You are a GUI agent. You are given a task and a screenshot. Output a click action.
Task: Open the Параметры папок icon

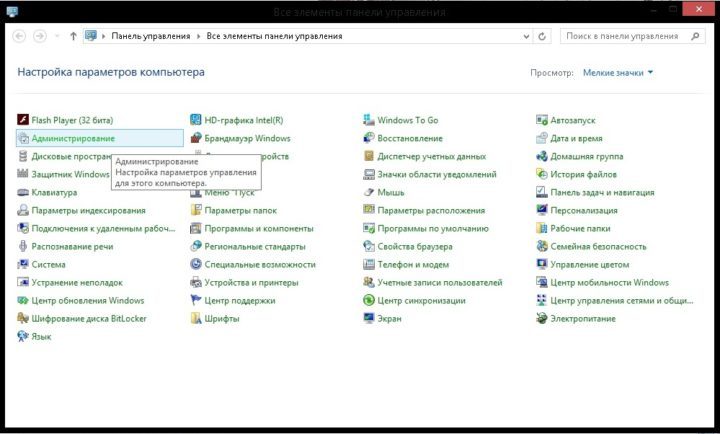[x=196, y=210]
